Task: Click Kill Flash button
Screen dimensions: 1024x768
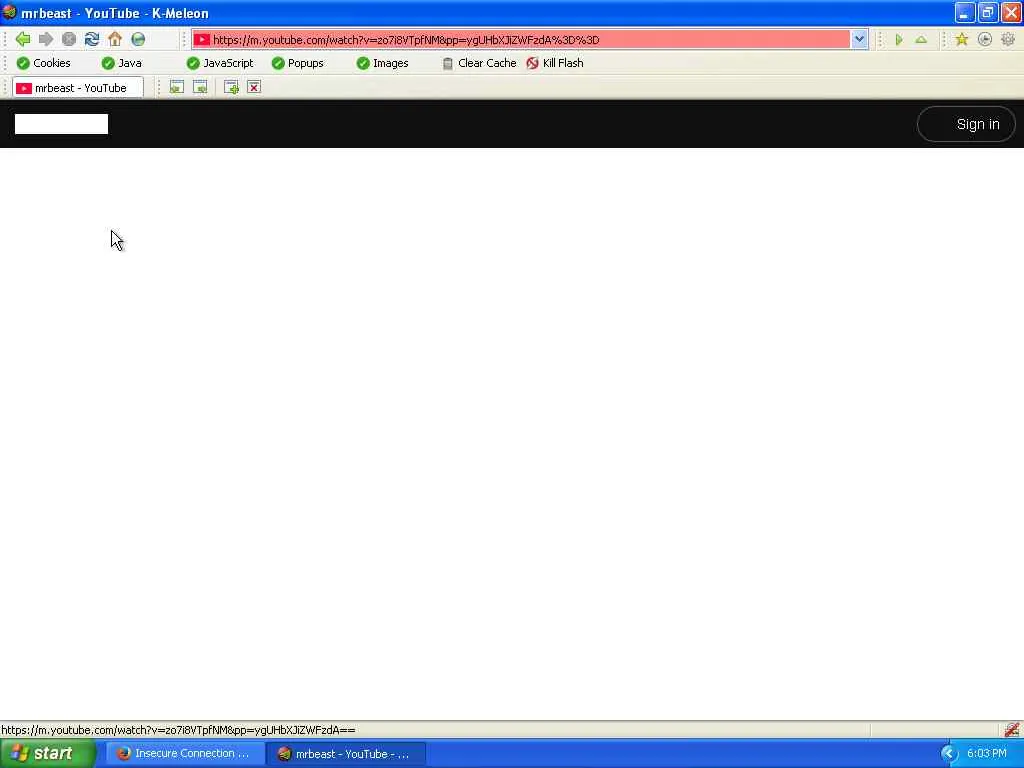Action: [x=555, y=63]
